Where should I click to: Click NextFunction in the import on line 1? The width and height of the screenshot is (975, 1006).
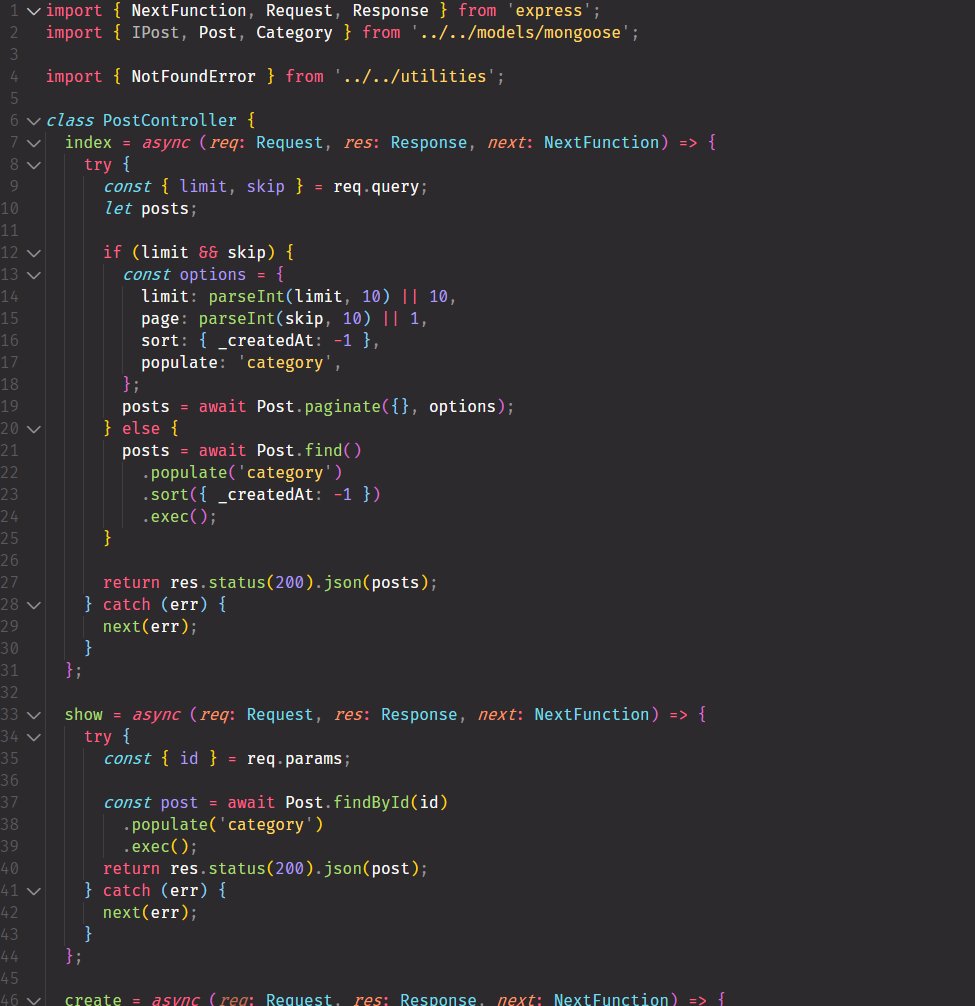tap(189, 11)
